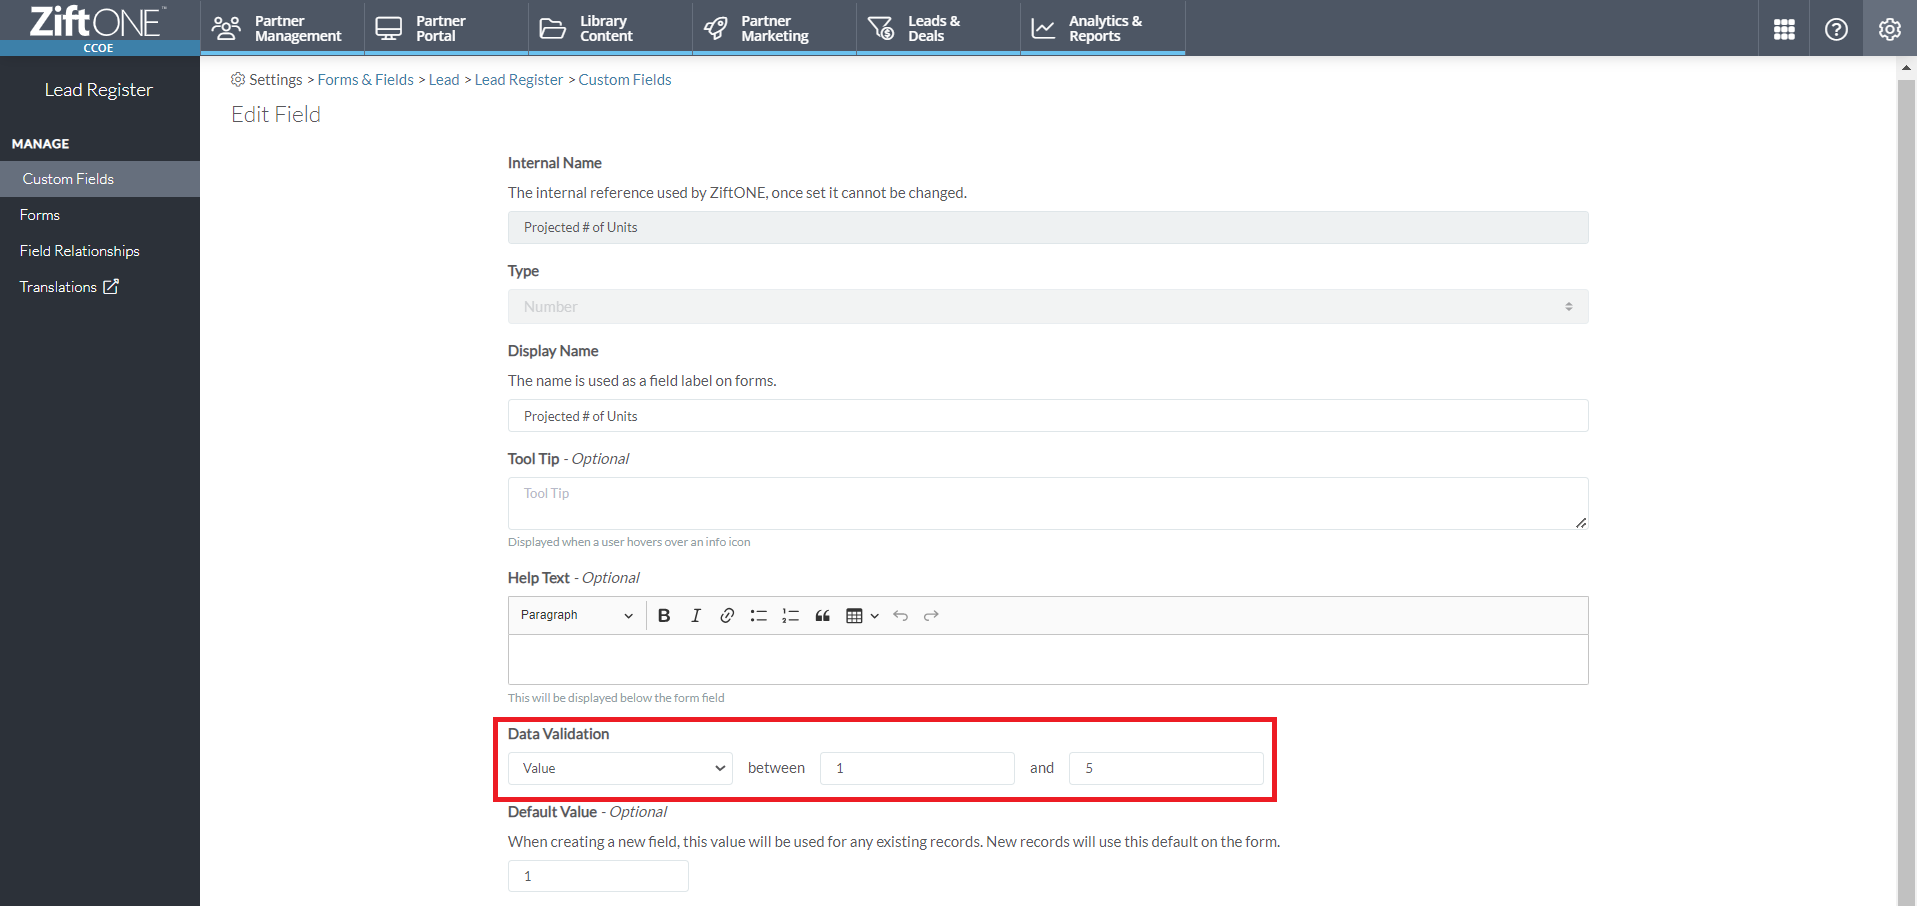Click the Custom Fields breadcrumb
The width and height of the screenshot is (1917, 906).
(x=625, y=80)
